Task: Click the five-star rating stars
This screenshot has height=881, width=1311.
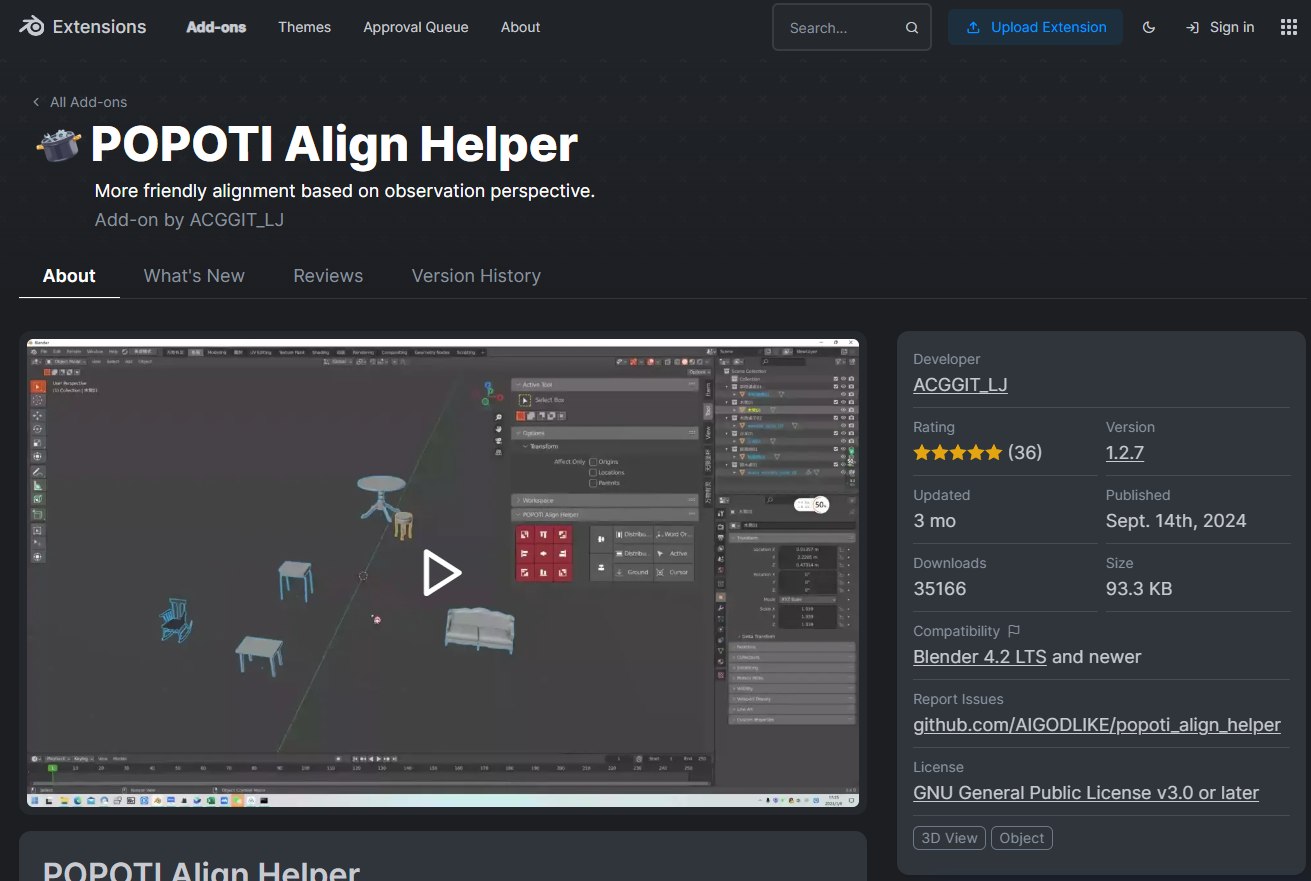Action: [957, 453]
